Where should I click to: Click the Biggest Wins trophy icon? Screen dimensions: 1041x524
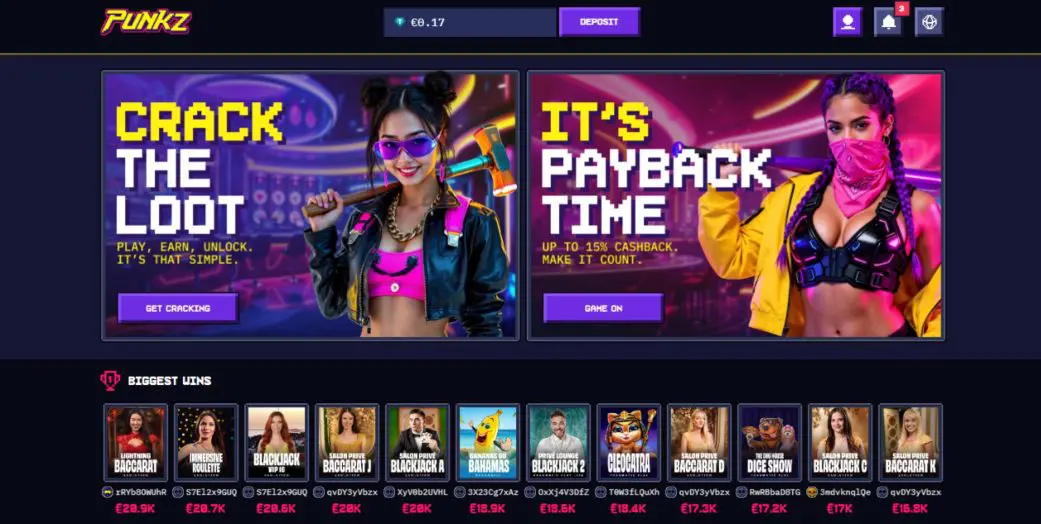click(x=110, y=381)
